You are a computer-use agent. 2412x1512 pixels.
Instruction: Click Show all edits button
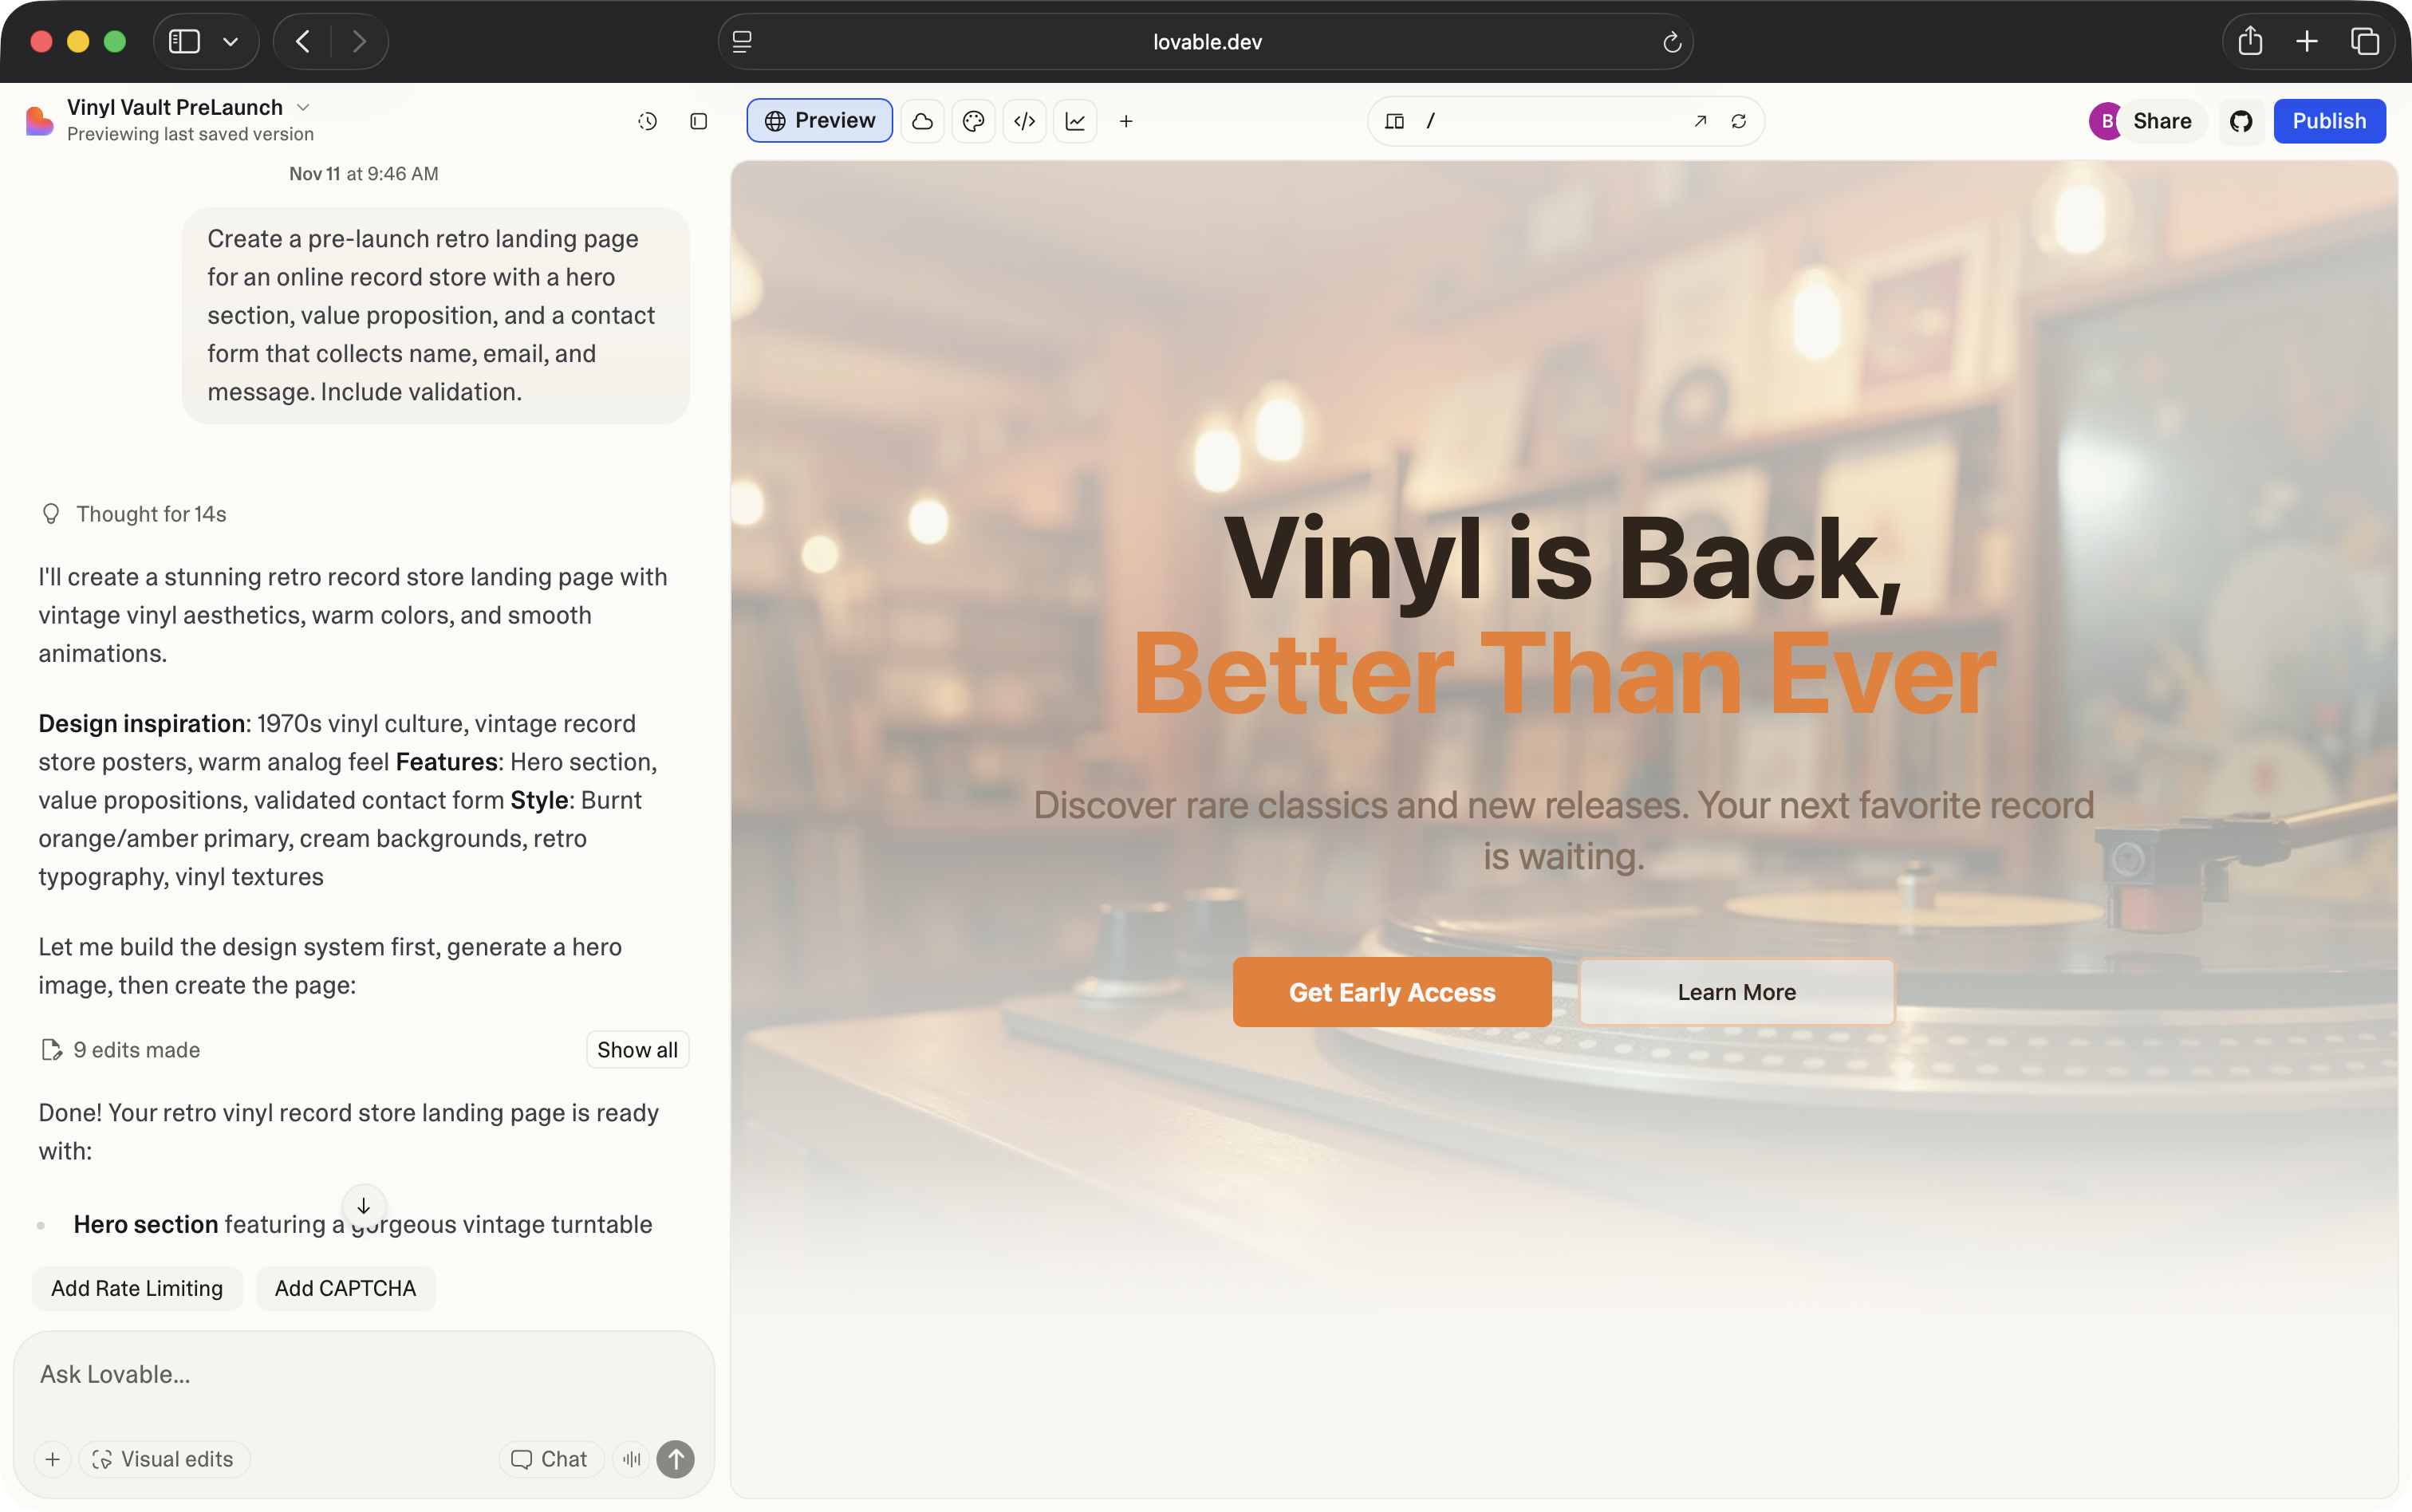(637, 1050)
